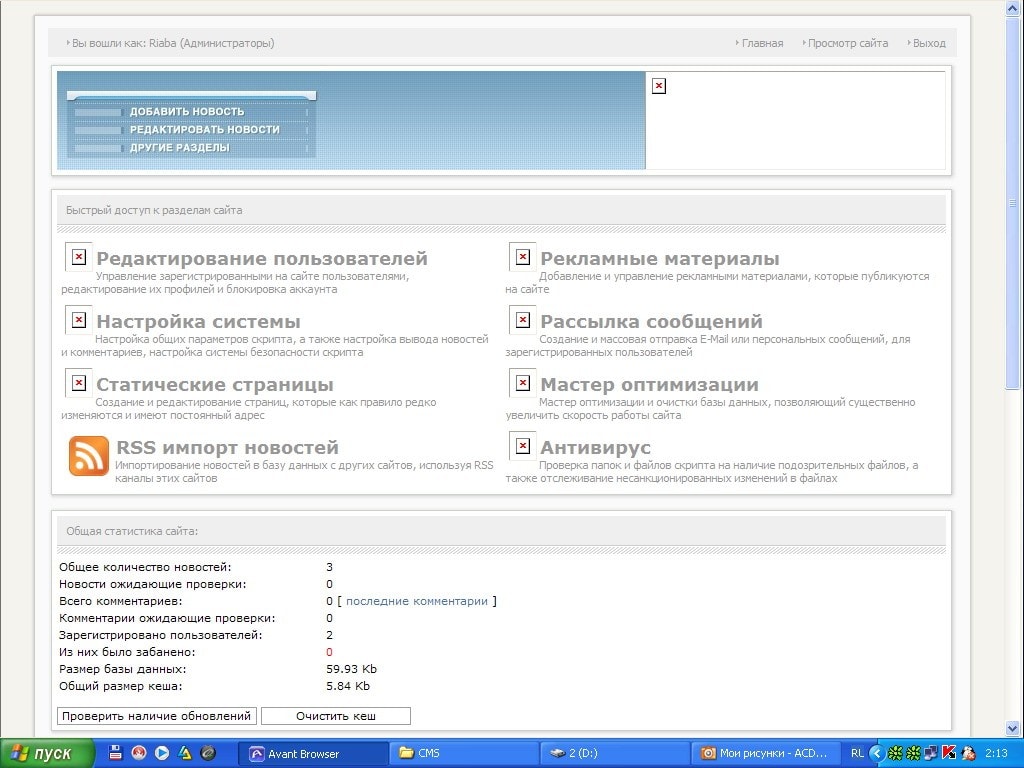Click the Рассылка сообщений section icon
Screen dimensions: 1024x768
coord(522,320)
